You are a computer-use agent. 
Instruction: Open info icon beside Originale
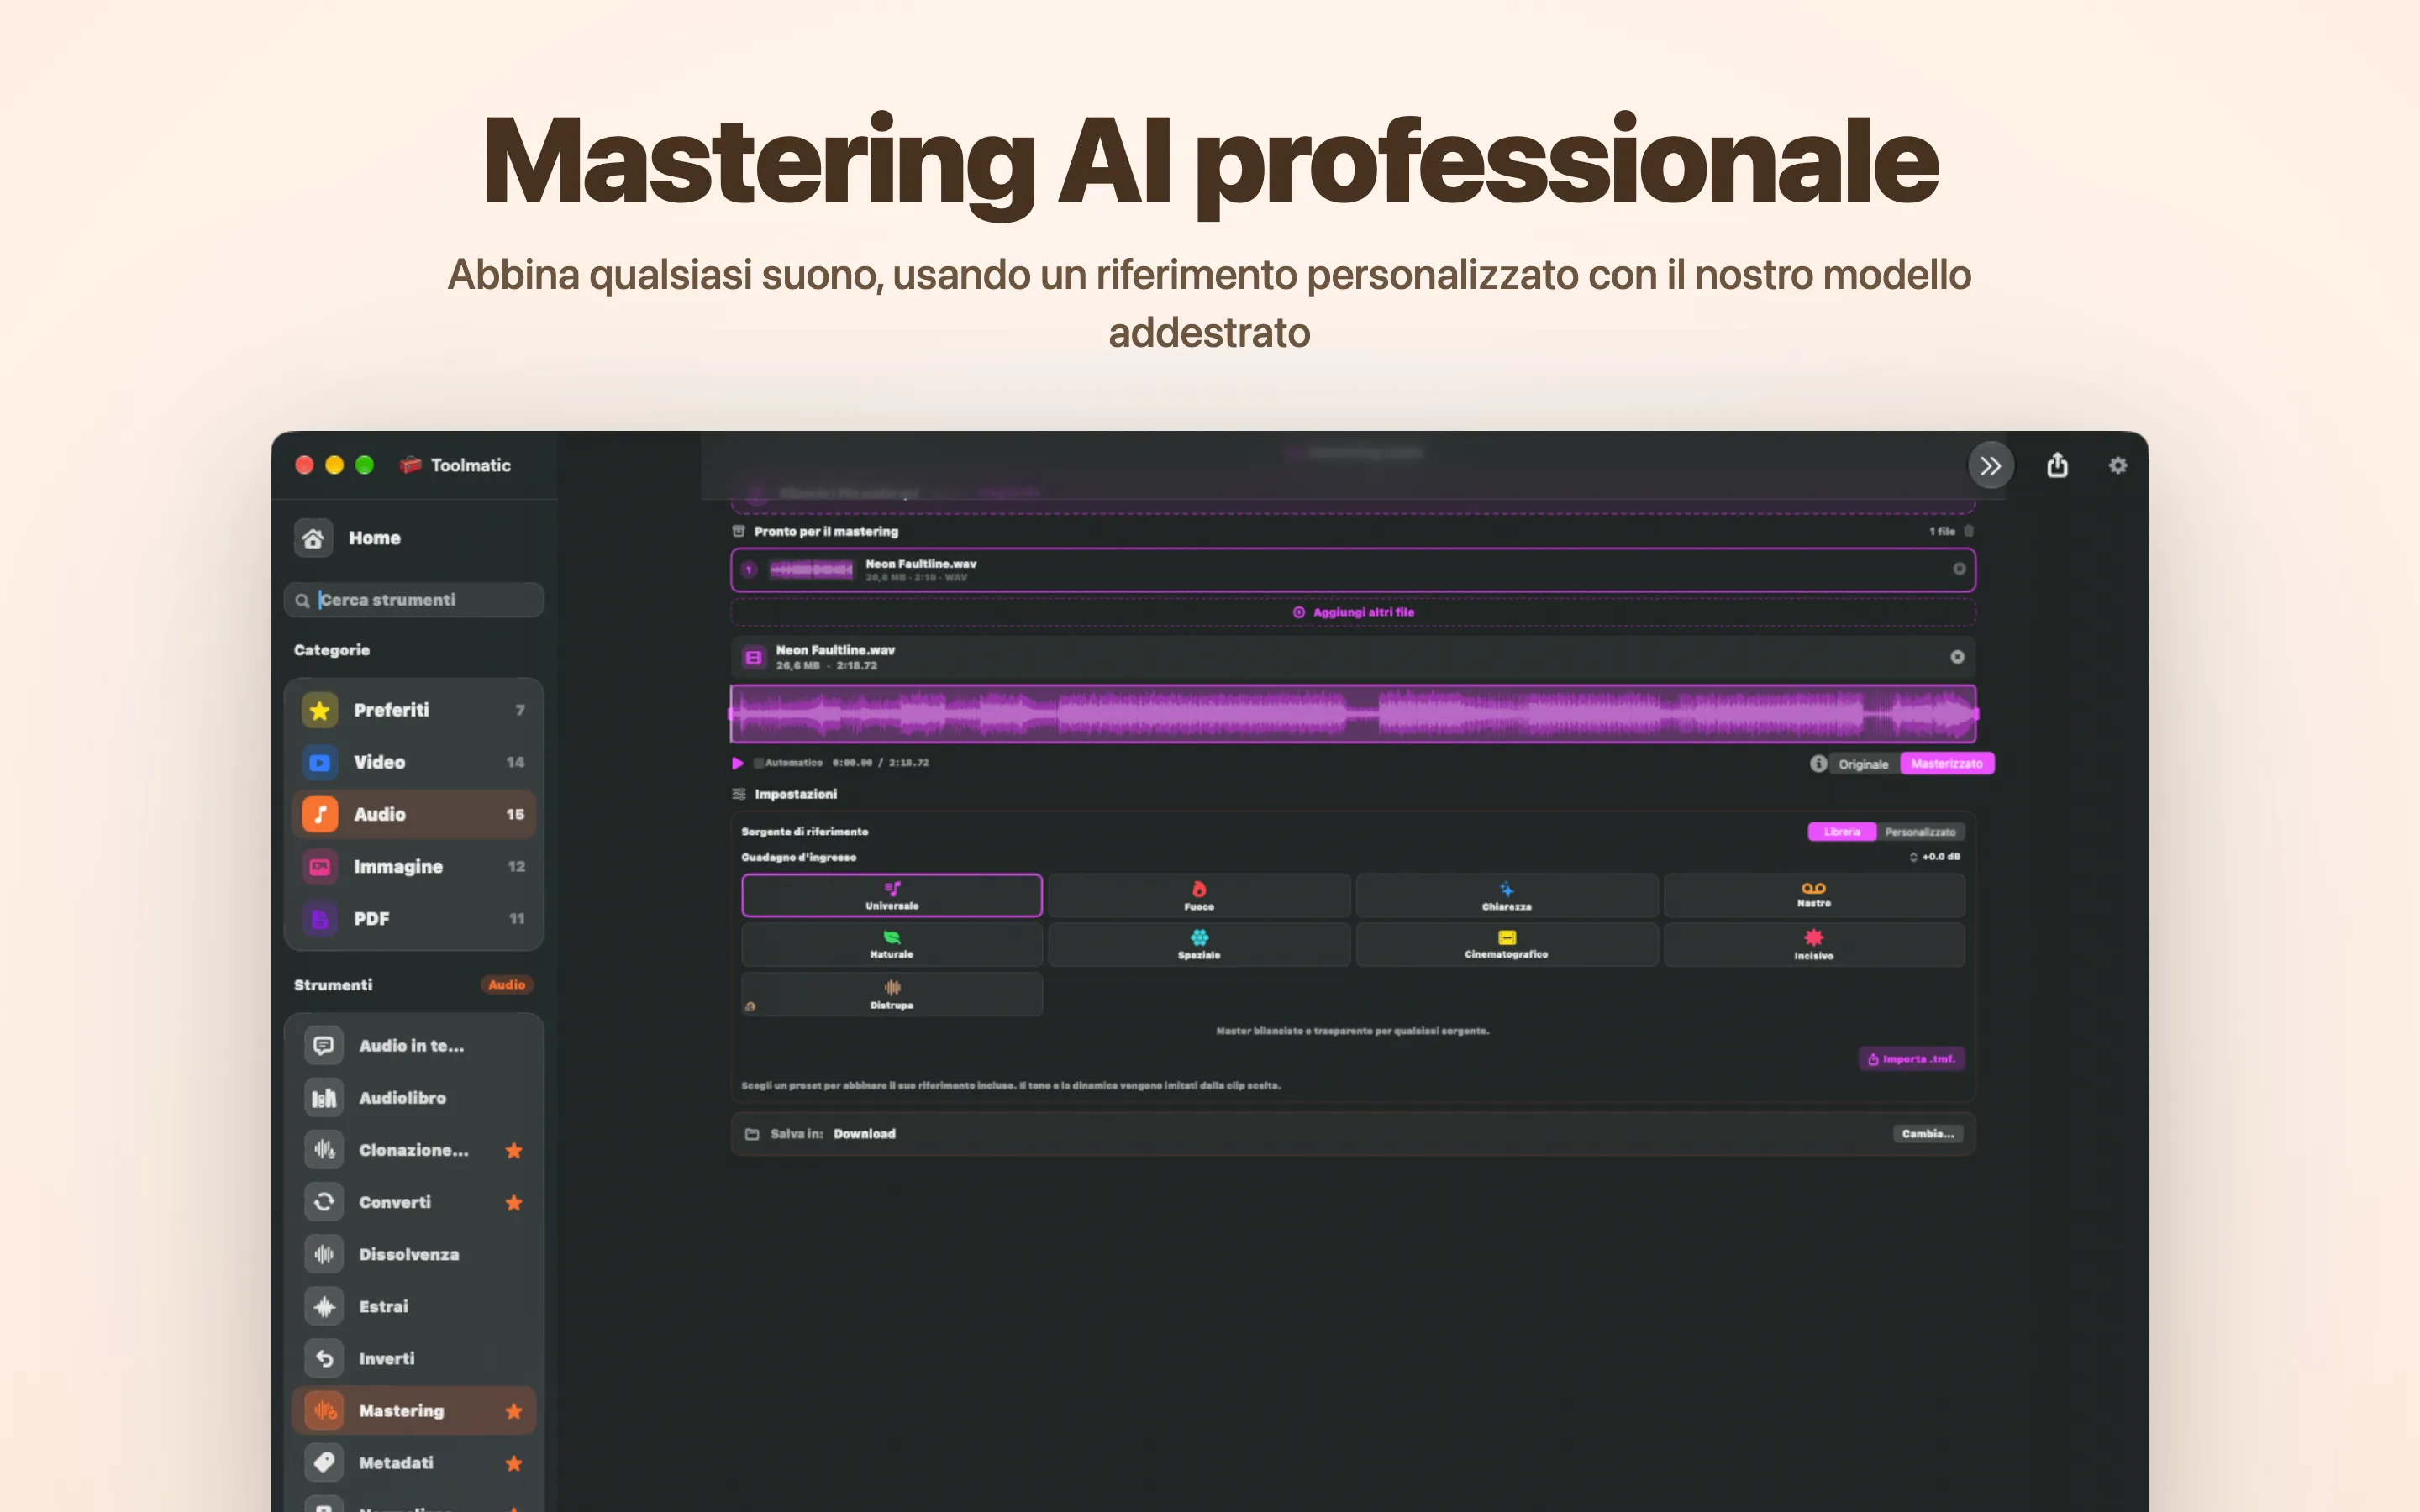(x=1818, y=763)
